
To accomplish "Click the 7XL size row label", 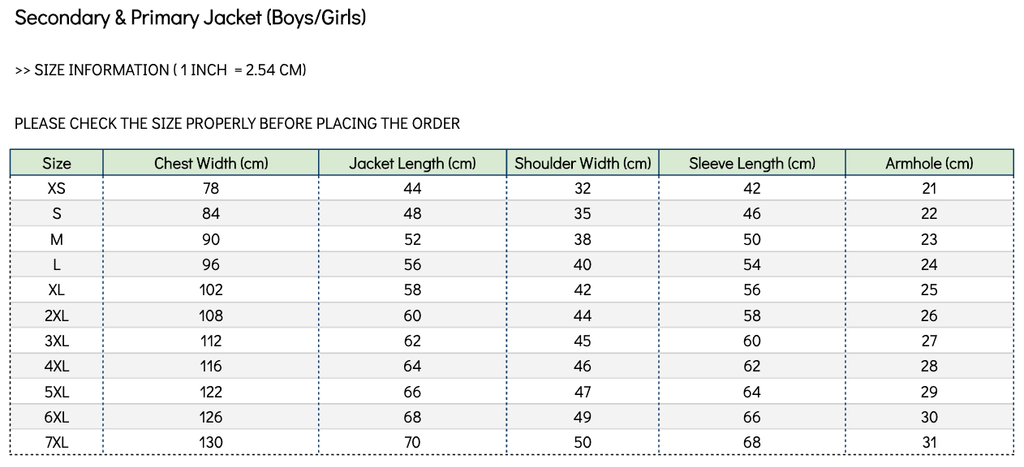I will tap(57, 442).
